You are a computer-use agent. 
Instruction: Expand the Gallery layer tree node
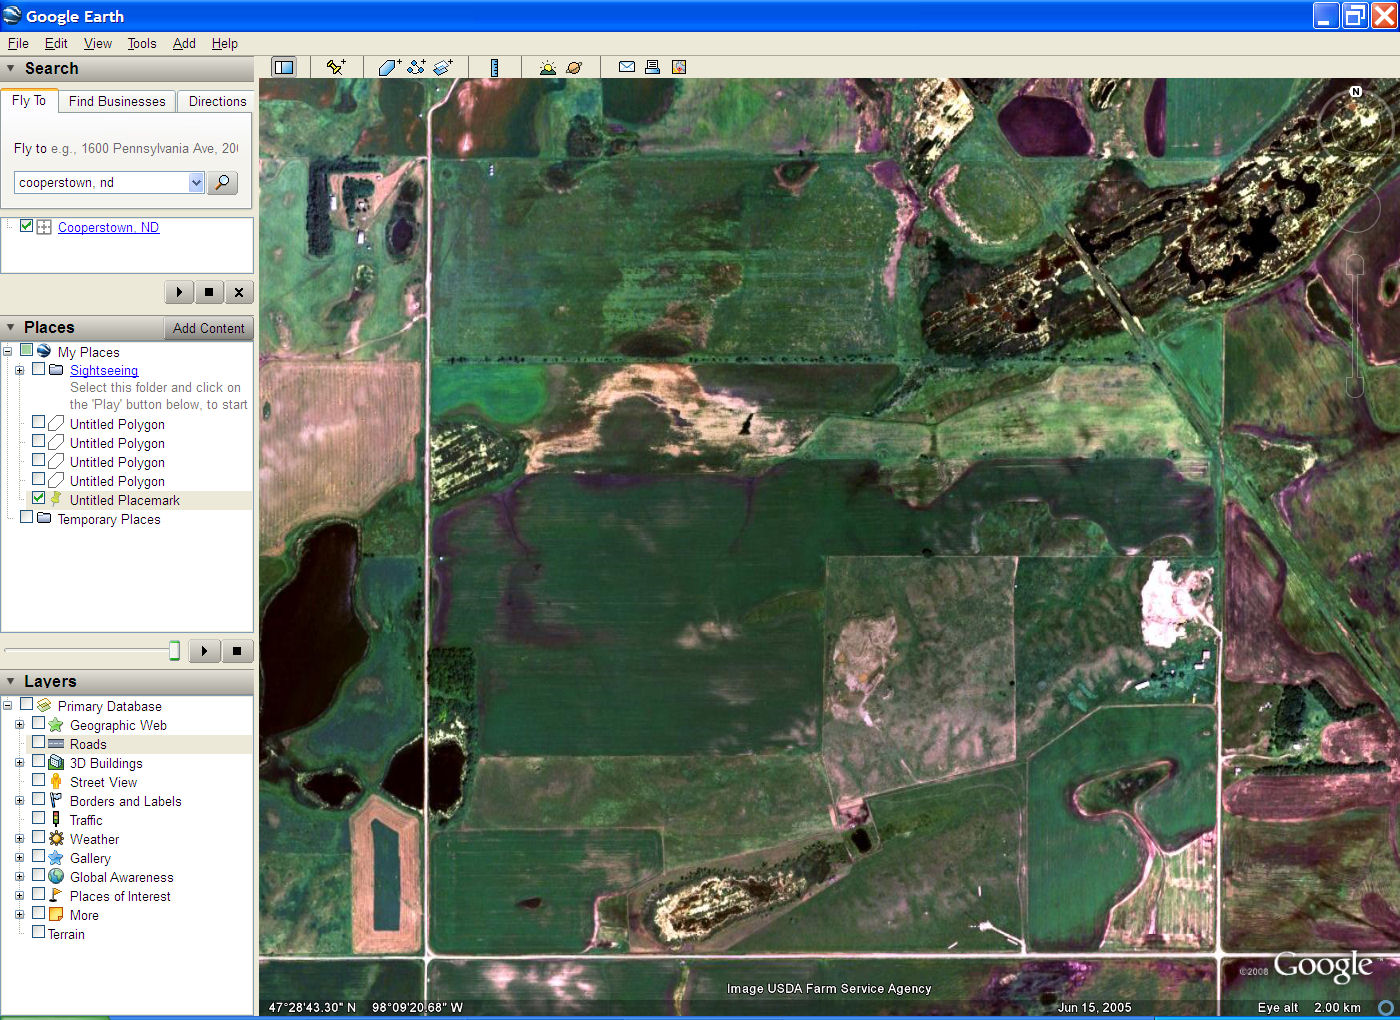coord(19,857)
